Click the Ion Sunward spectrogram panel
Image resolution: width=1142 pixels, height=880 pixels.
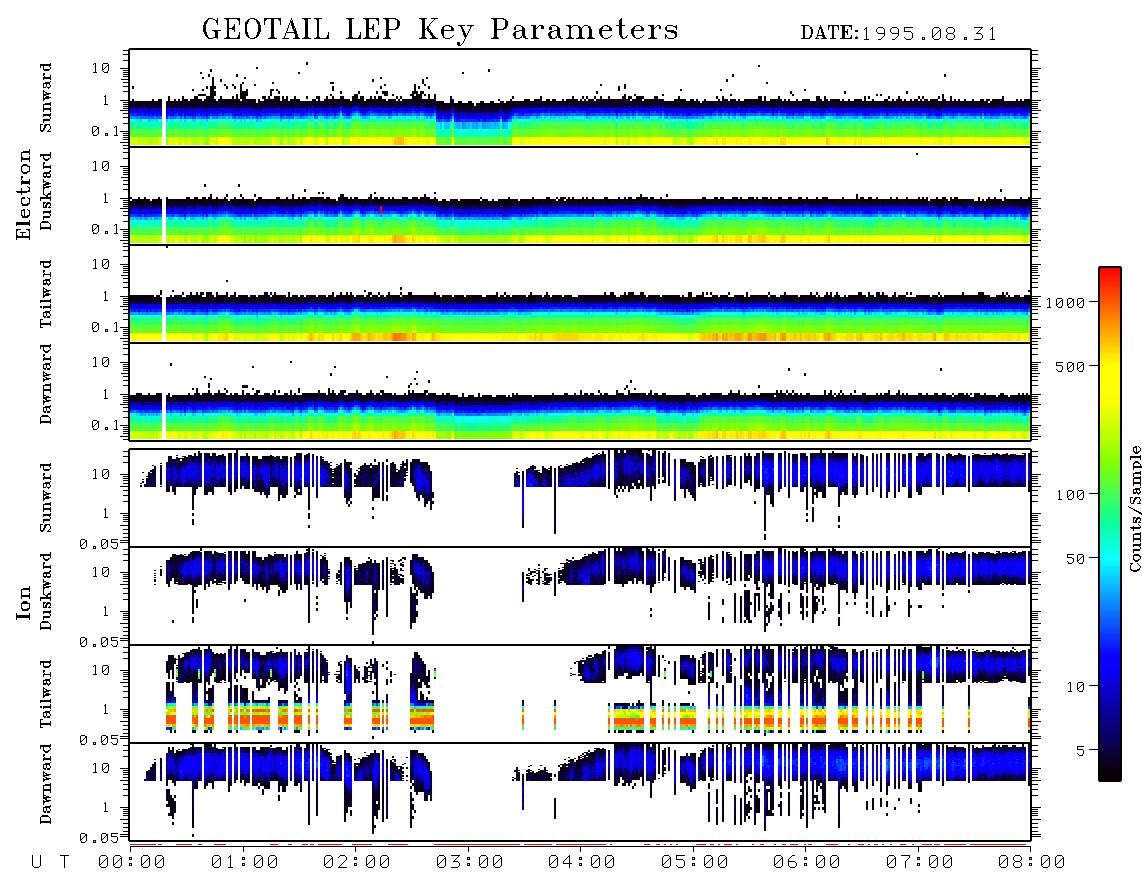[x=580, y=498]
